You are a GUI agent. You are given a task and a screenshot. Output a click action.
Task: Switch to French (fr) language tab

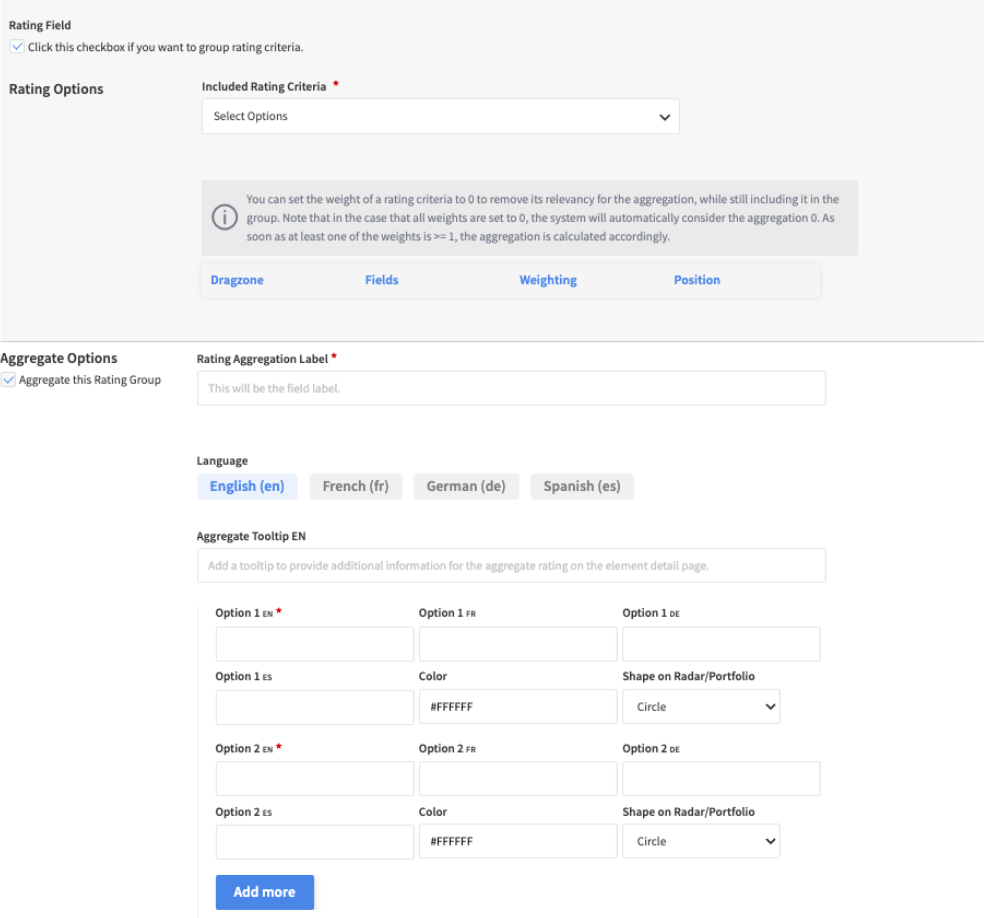coord(355,487)
